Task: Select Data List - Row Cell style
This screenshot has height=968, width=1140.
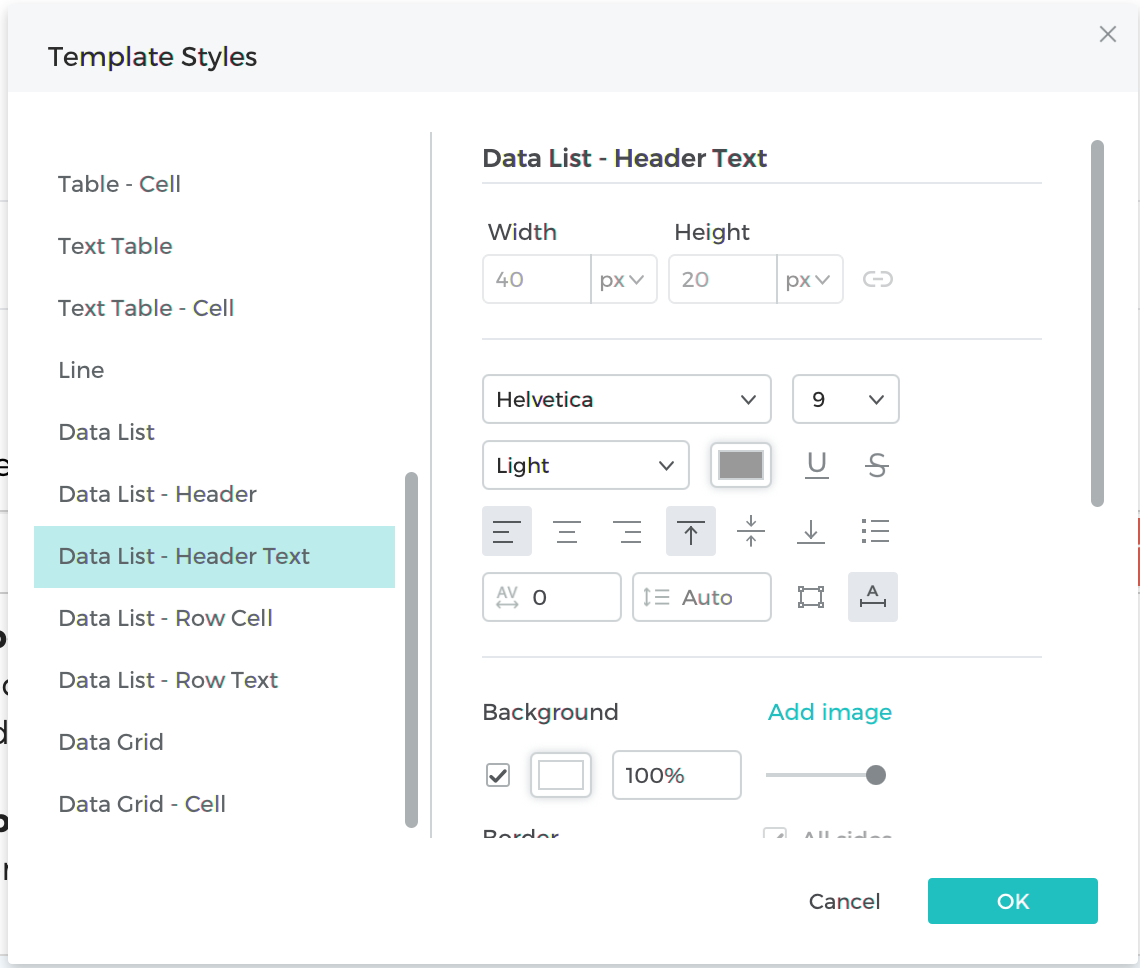Action: [x=166, y=618]
